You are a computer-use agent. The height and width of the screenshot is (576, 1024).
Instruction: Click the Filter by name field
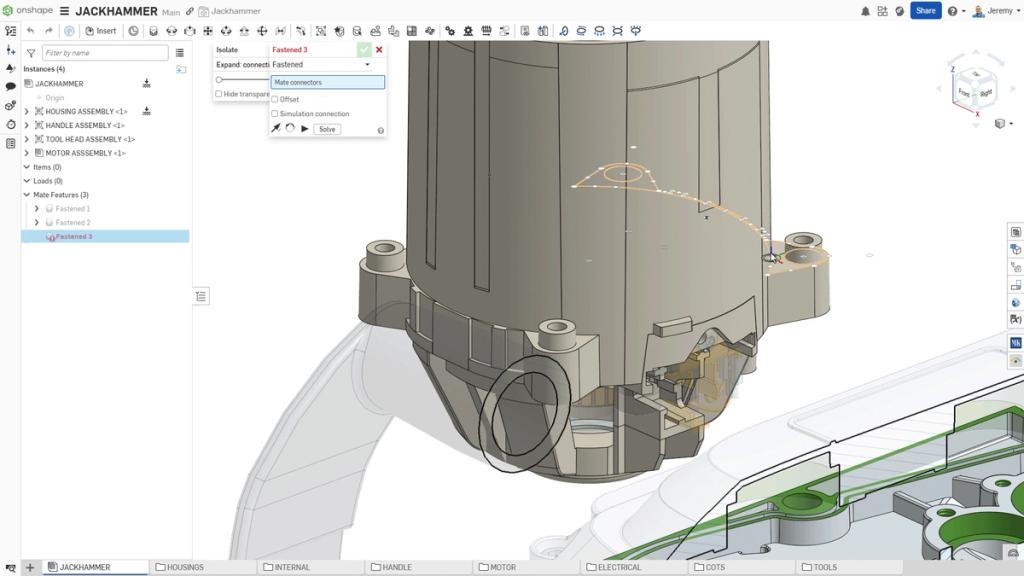pyautogui.click(x=105, y=52)
